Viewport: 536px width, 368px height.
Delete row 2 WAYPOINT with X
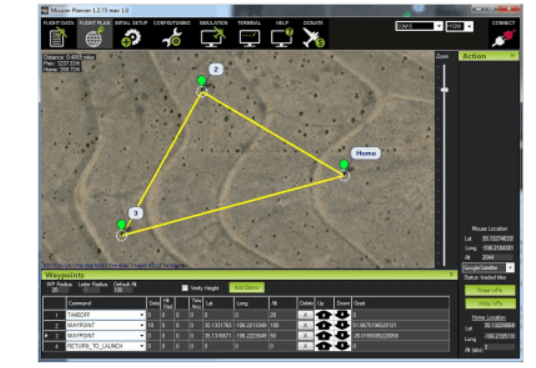tap(305, 325)
